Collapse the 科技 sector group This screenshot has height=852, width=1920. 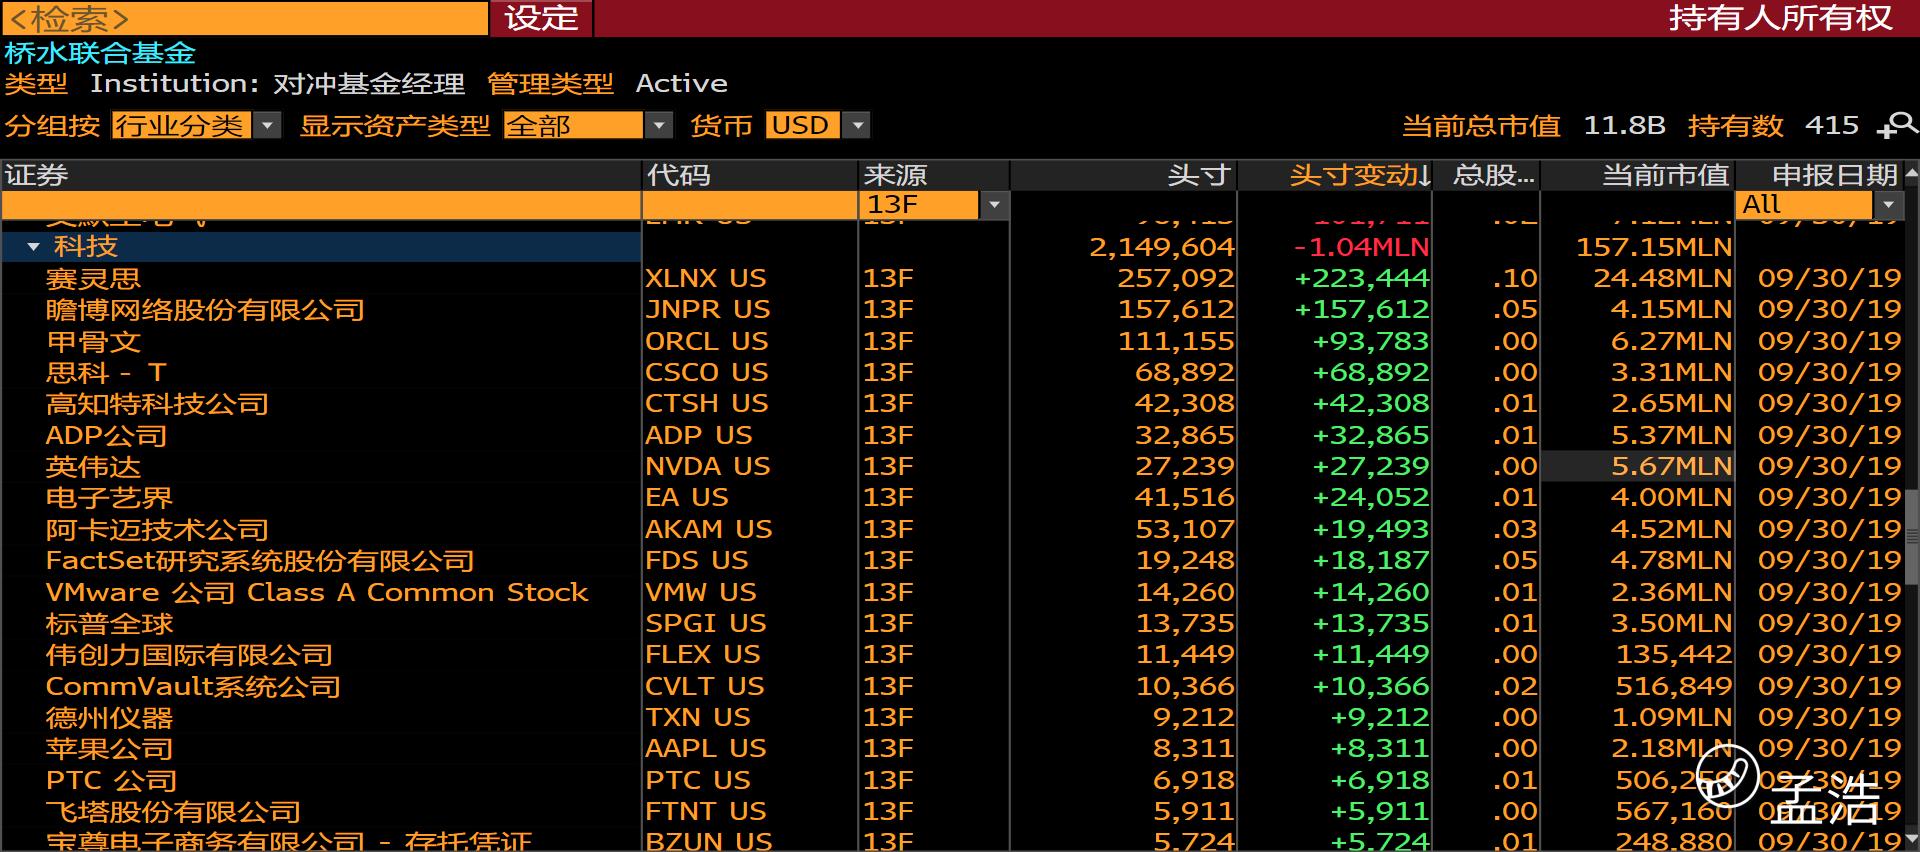tap(34, 246)
